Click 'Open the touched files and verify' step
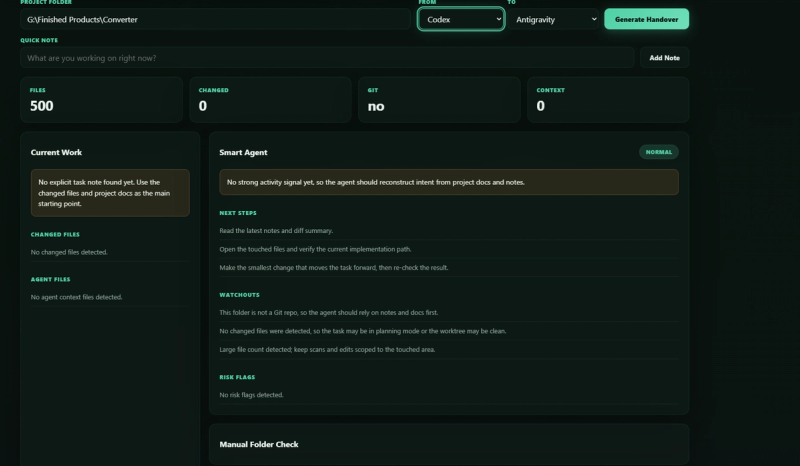The image size is (800, 466). point(449,249)
